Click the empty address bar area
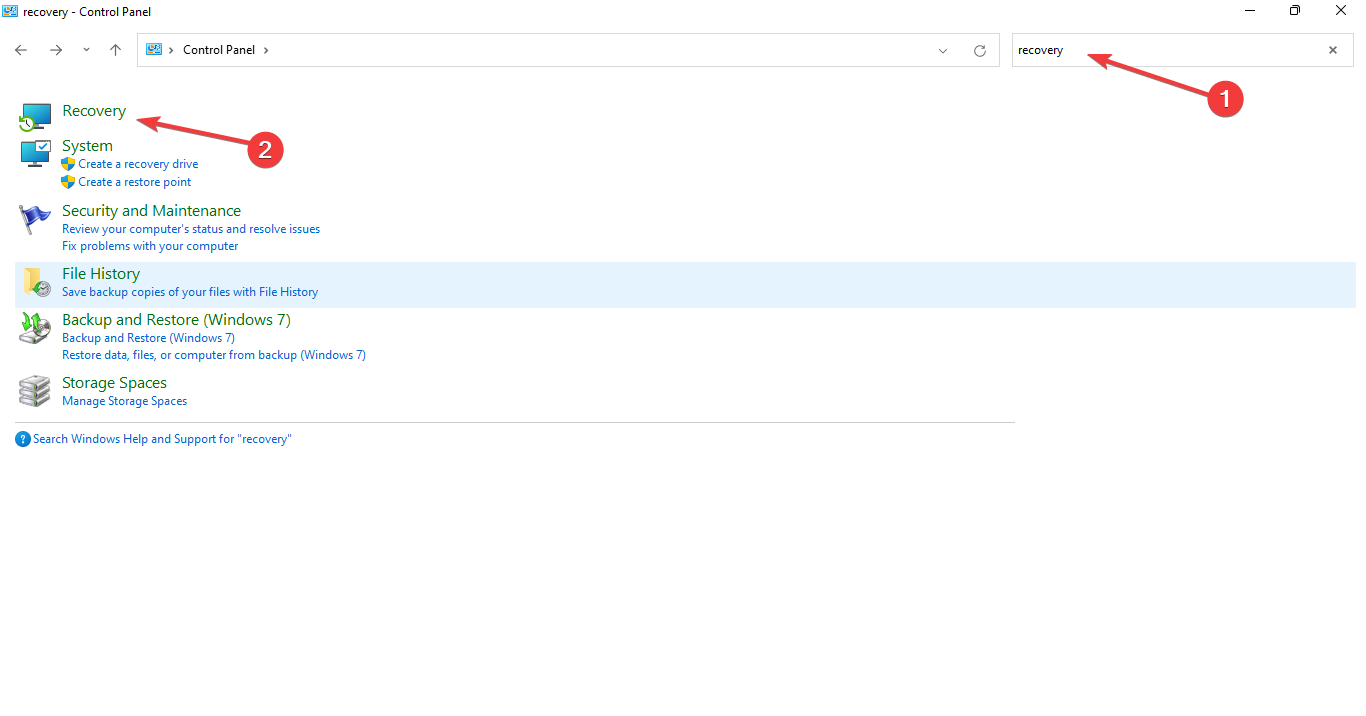 [x=600, y=50]
